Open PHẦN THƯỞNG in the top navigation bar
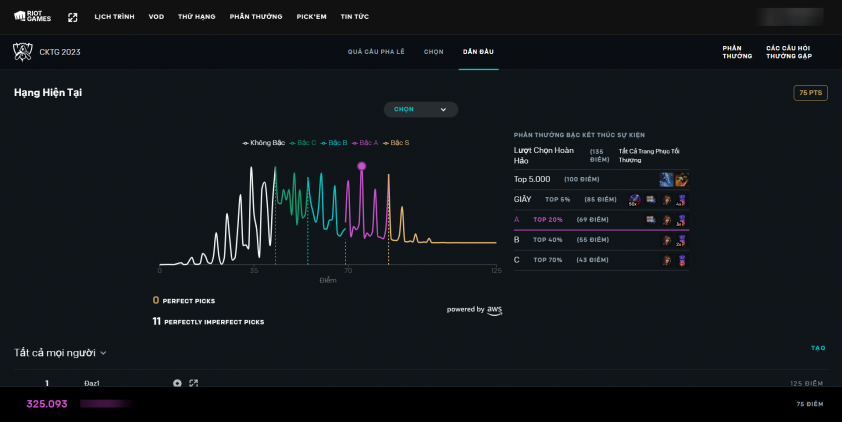Image resolution: width=842 pixels, height=422 pixels. [x=256, y=17]
